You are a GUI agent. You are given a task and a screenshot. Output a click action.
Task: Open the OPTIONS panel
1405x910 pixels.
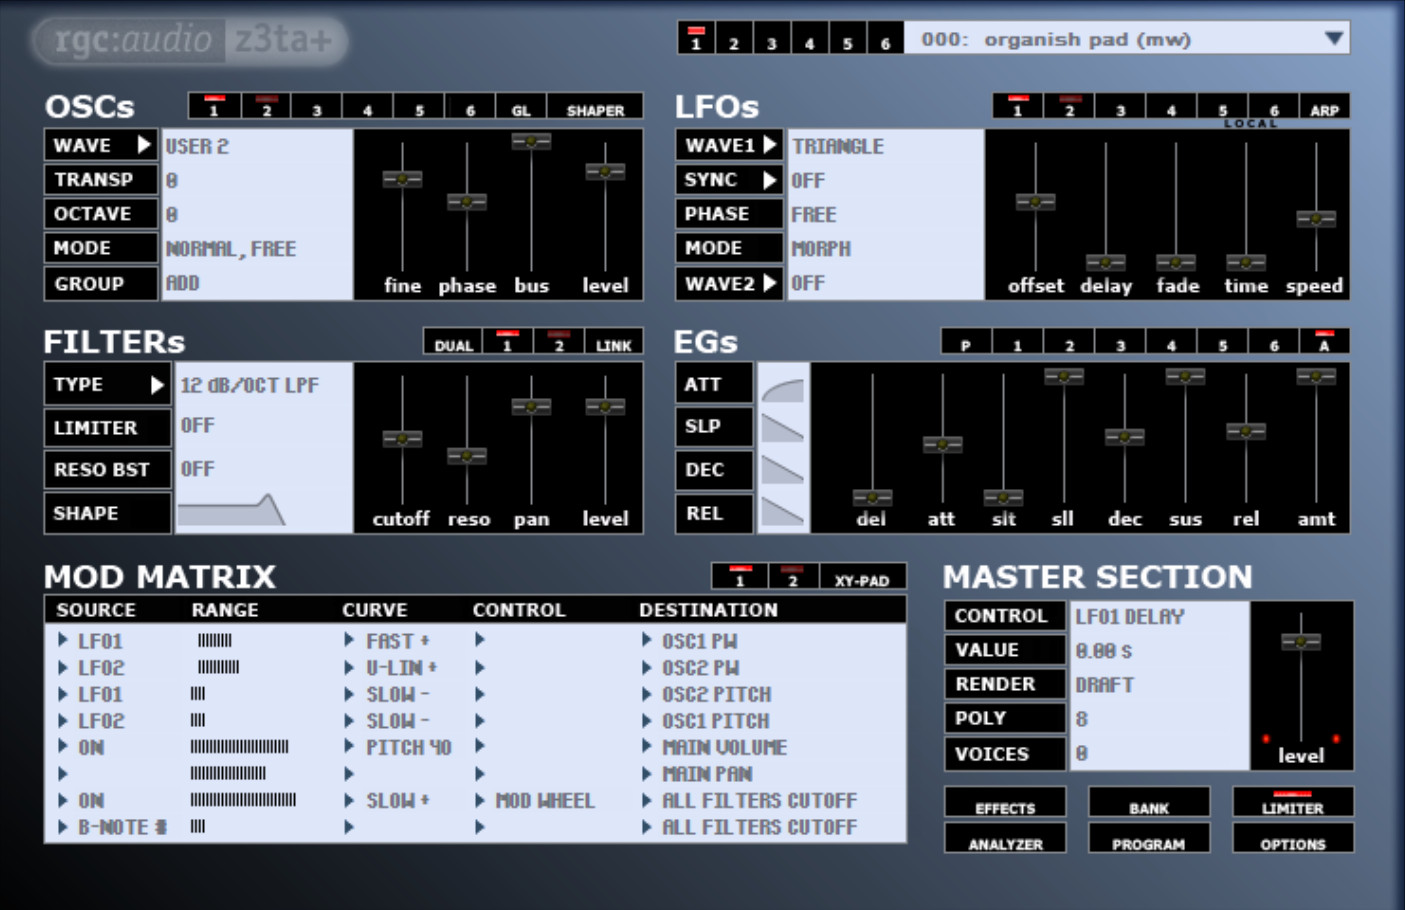pyautogui.click(x=1292, y=838)
